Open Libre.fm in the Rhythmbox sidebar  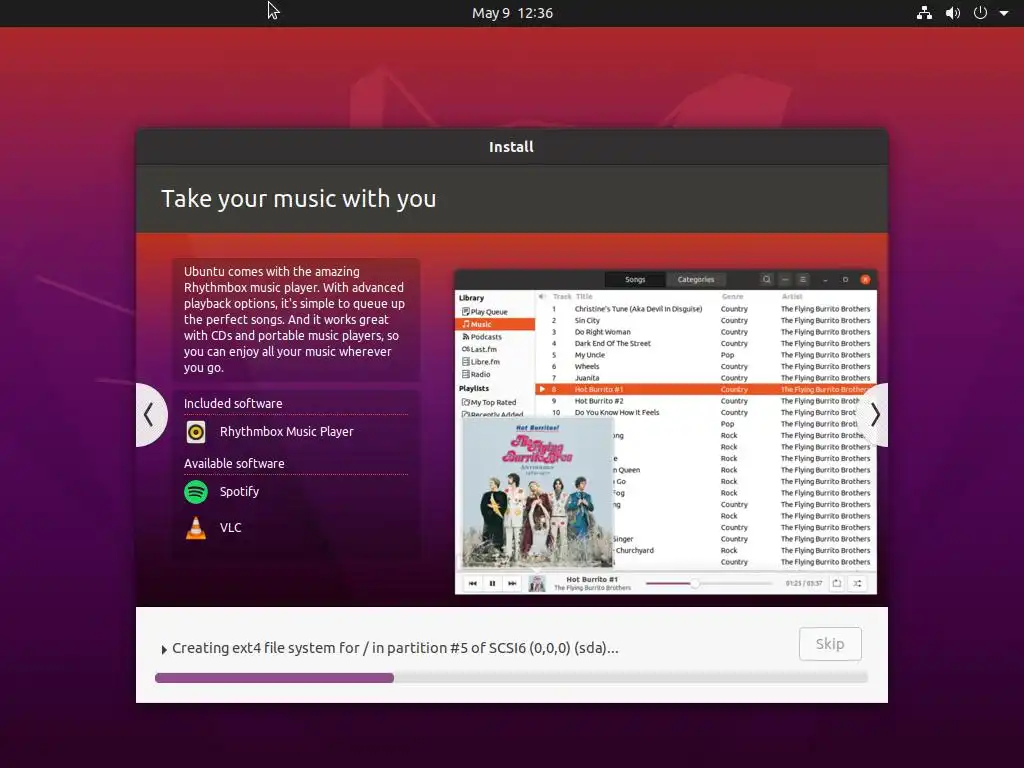tap(481, 362)
